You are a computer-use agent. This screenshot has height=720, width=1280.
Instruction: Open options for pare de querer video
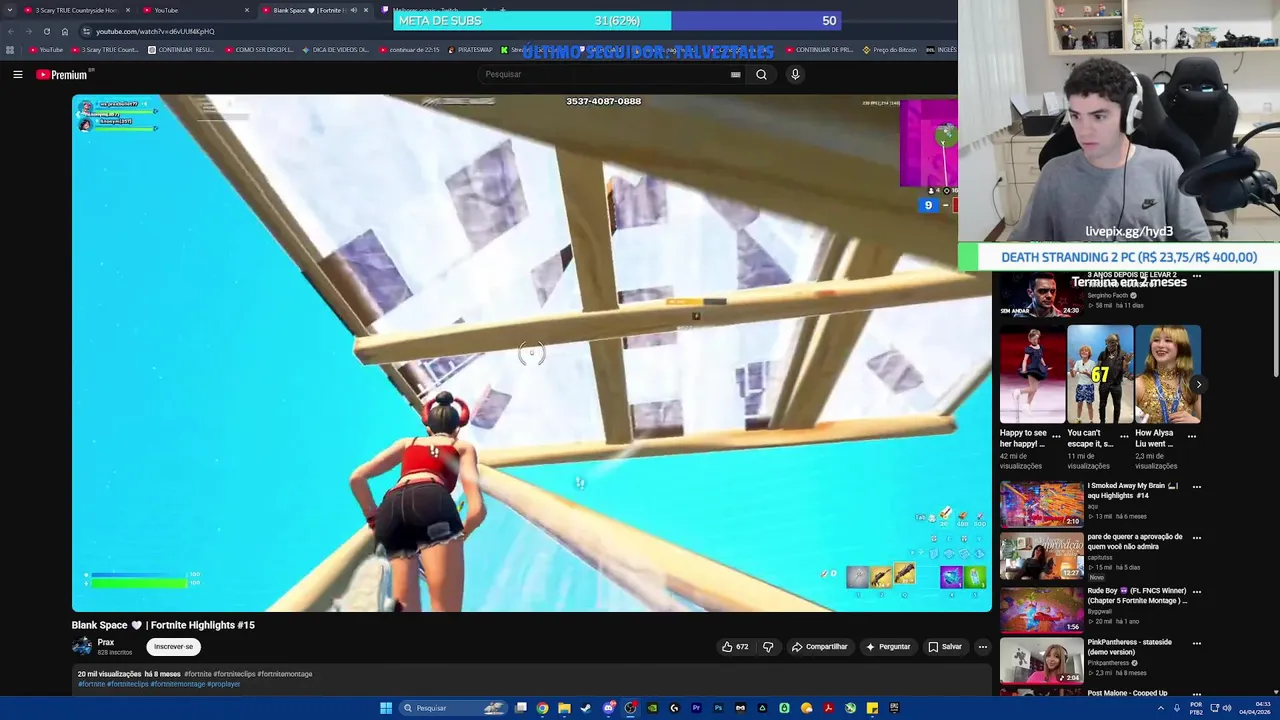1196,538
